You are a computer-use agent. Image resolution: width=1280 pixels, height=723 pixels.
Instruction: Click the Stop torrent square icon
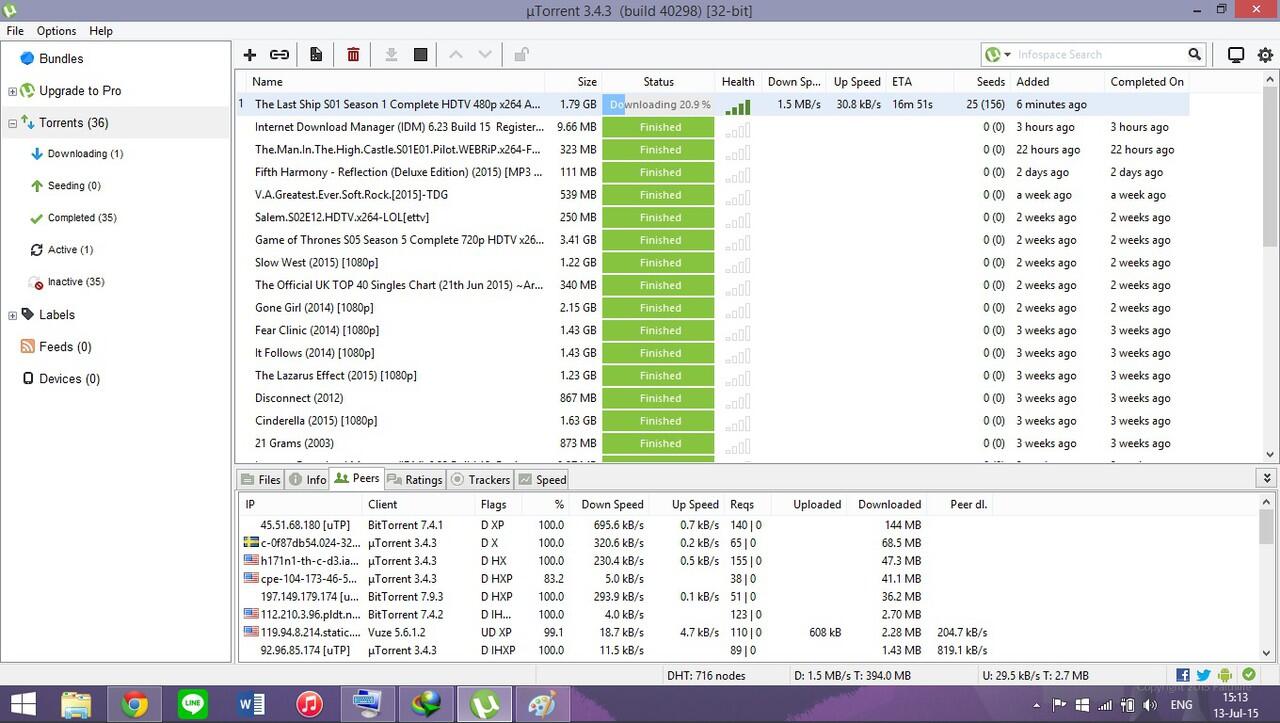[421, 55]
